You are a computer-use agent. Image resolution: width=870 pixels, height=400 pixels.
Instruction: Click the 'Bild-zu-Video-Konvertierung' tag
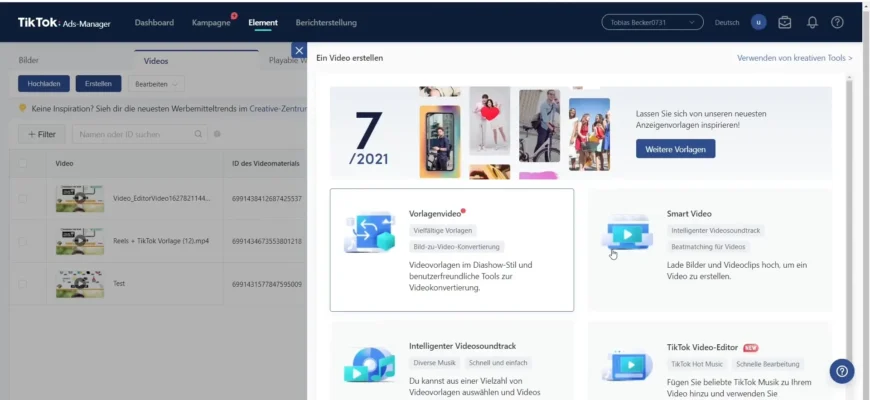pyautogui.click(x=456, y=247)
